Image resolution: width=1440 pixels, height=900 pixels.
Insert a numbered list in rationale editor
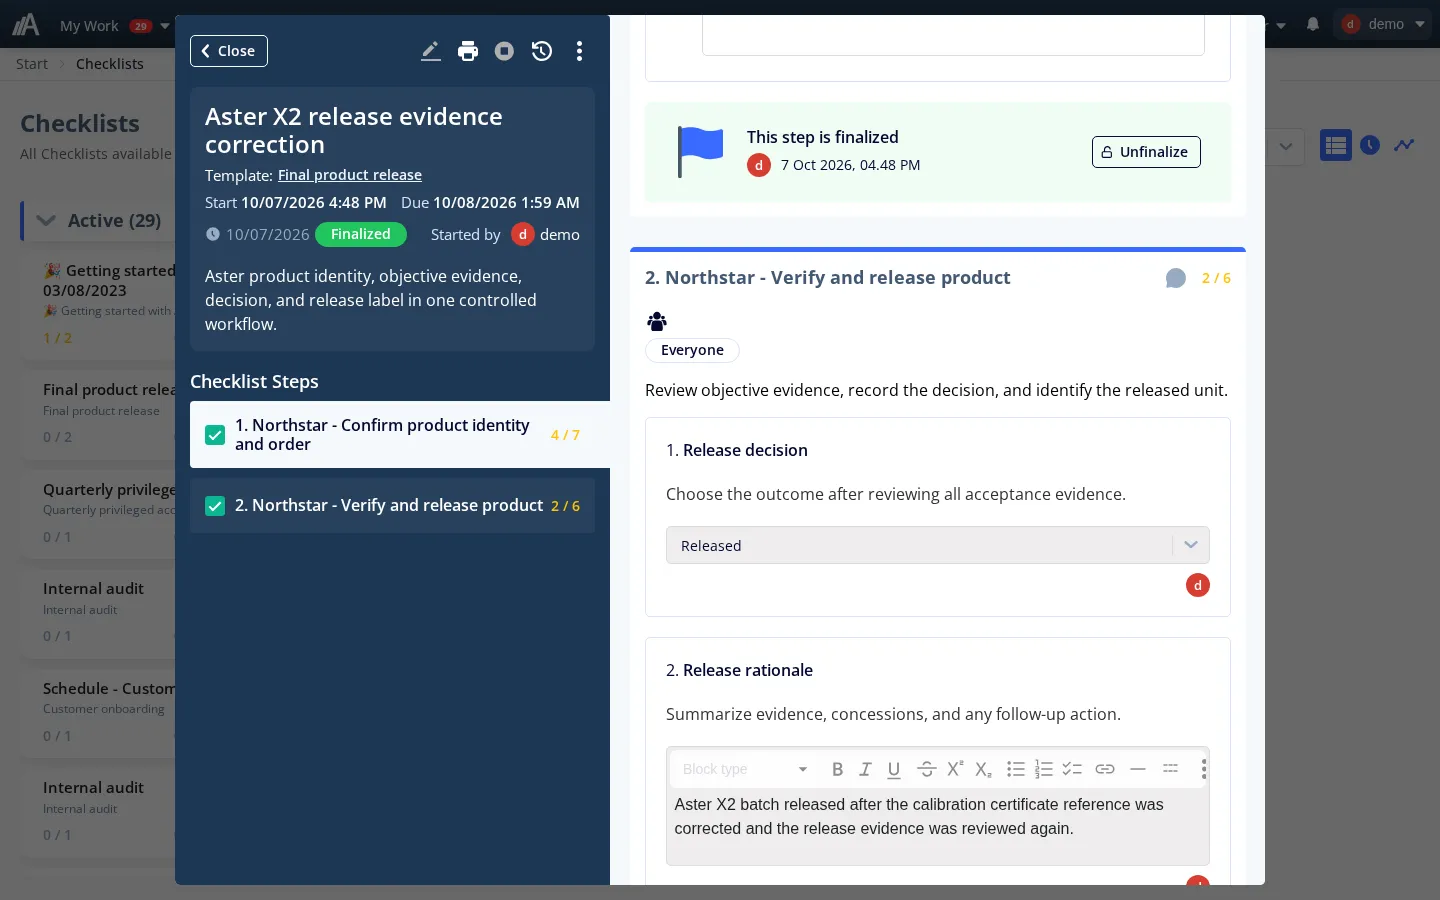(1044, 769)
